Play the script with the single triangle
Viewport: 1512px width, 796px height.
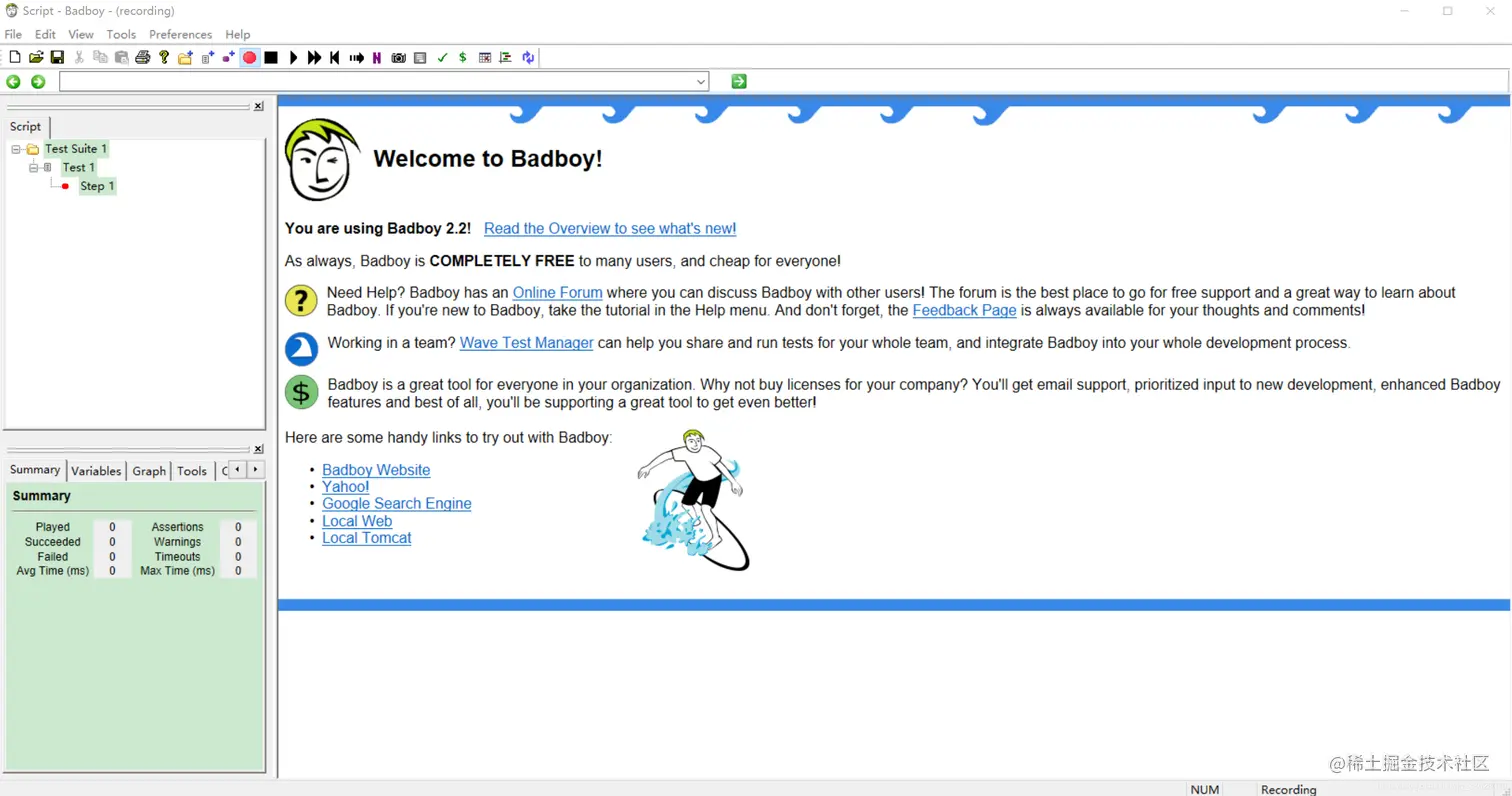click(x=294, y=58)
